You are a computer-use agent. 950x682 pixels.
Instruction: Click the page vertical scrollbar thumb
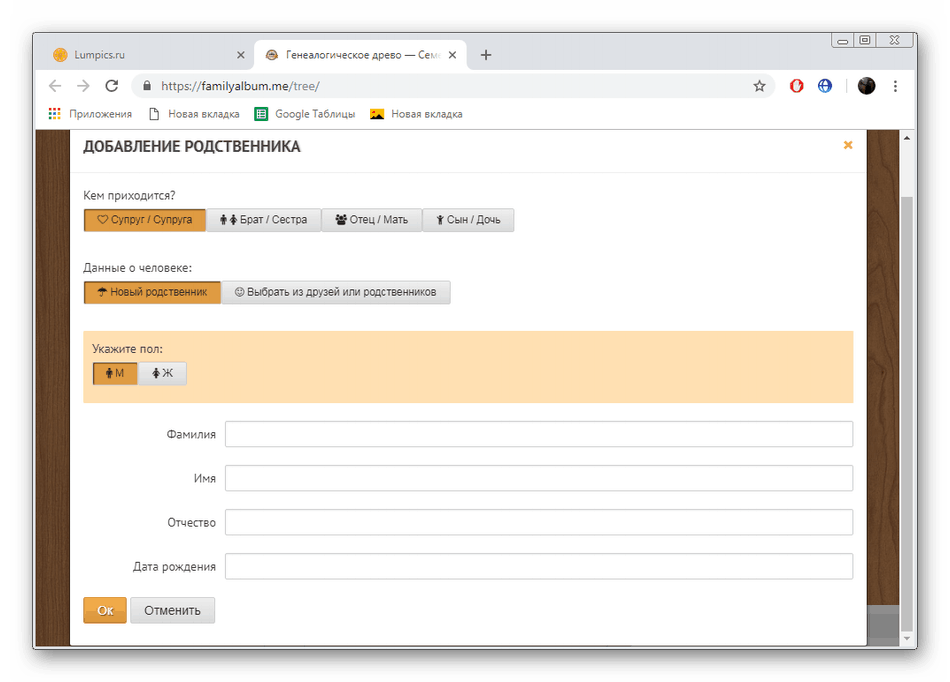click(x=906, y=413)
